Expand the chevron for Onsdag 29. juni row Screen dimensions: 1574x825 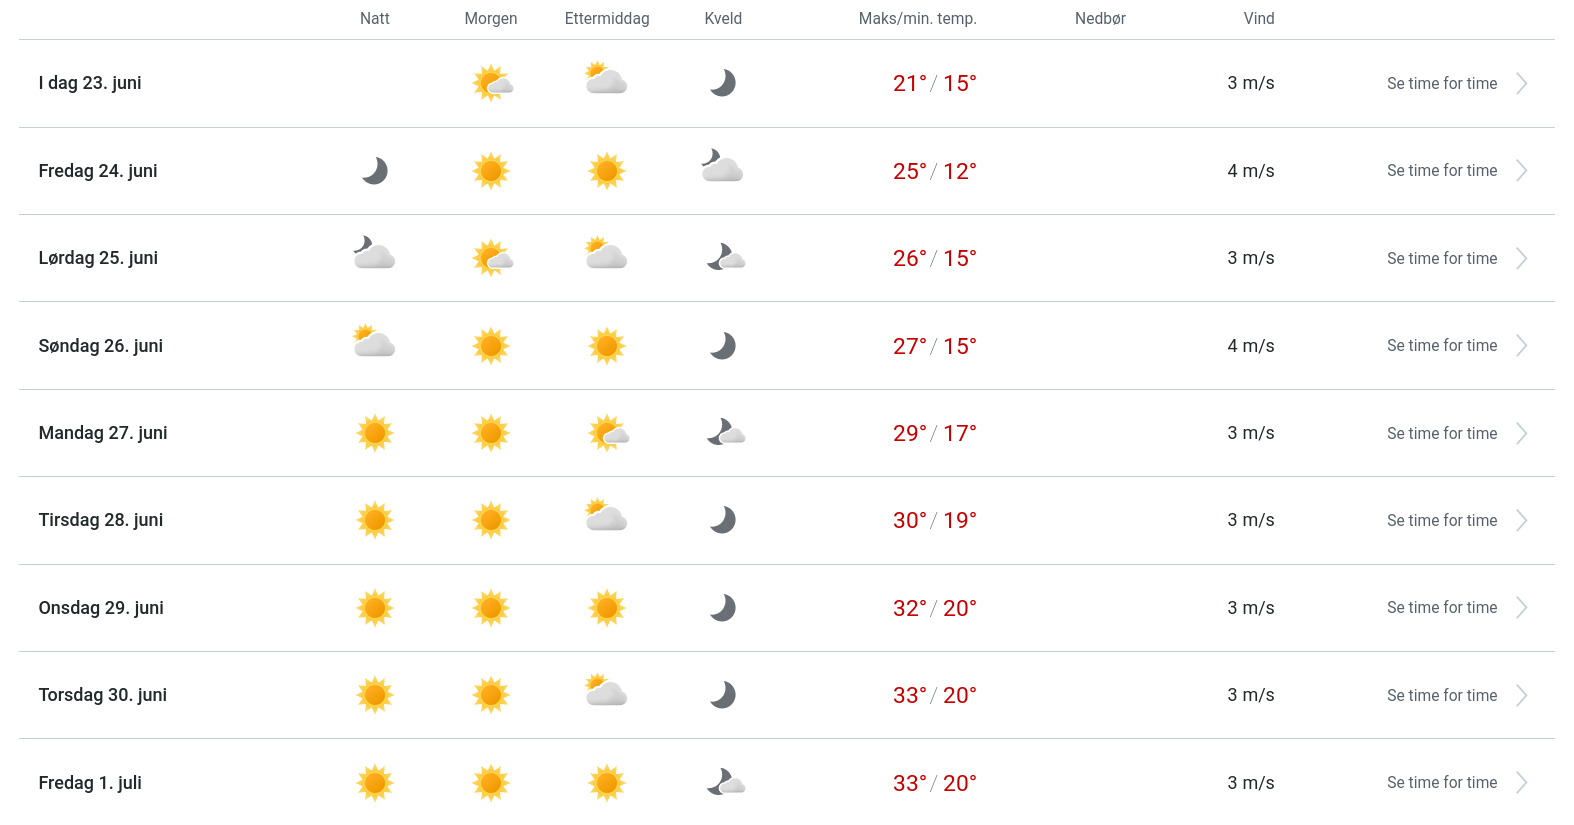1521,608
